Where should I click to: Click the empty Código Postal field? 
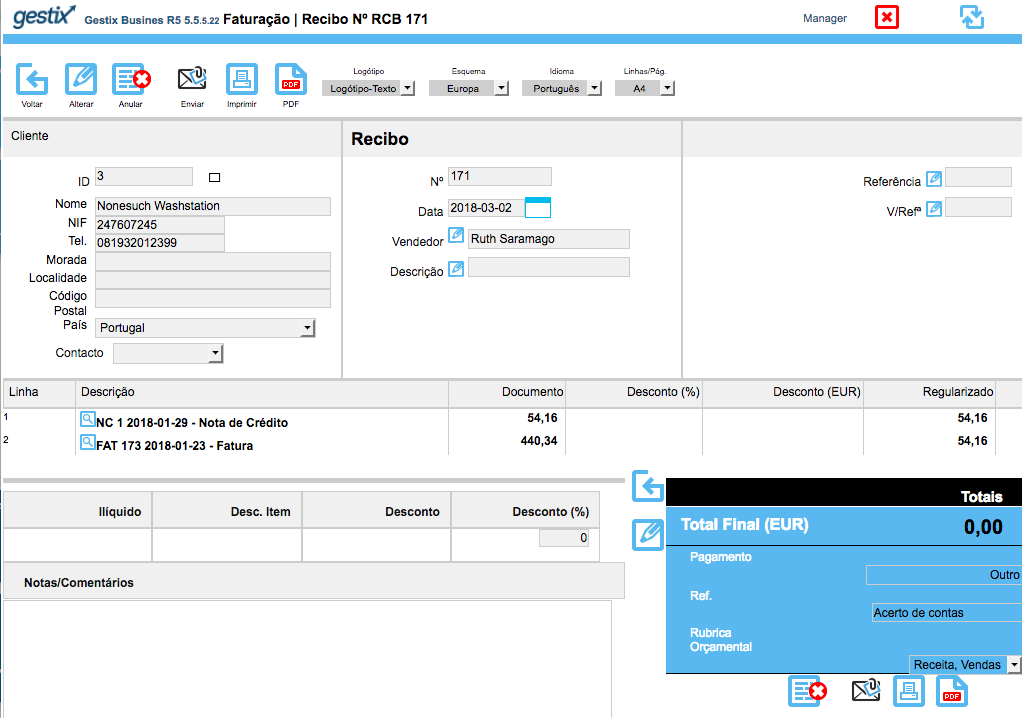point(213,298)
